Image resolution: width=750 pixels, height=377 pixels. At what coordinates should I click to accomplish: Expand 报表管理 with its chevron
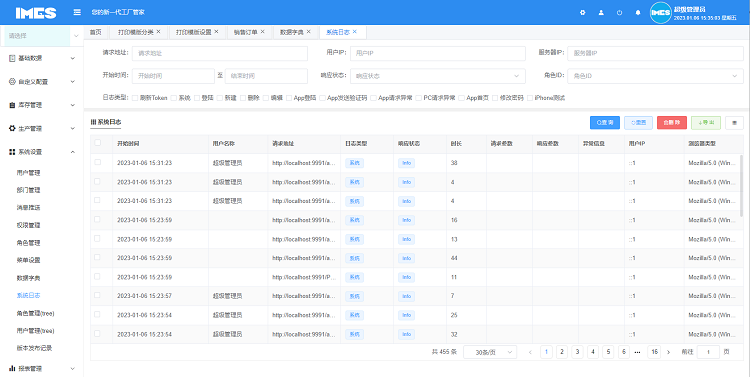[73, 369]
